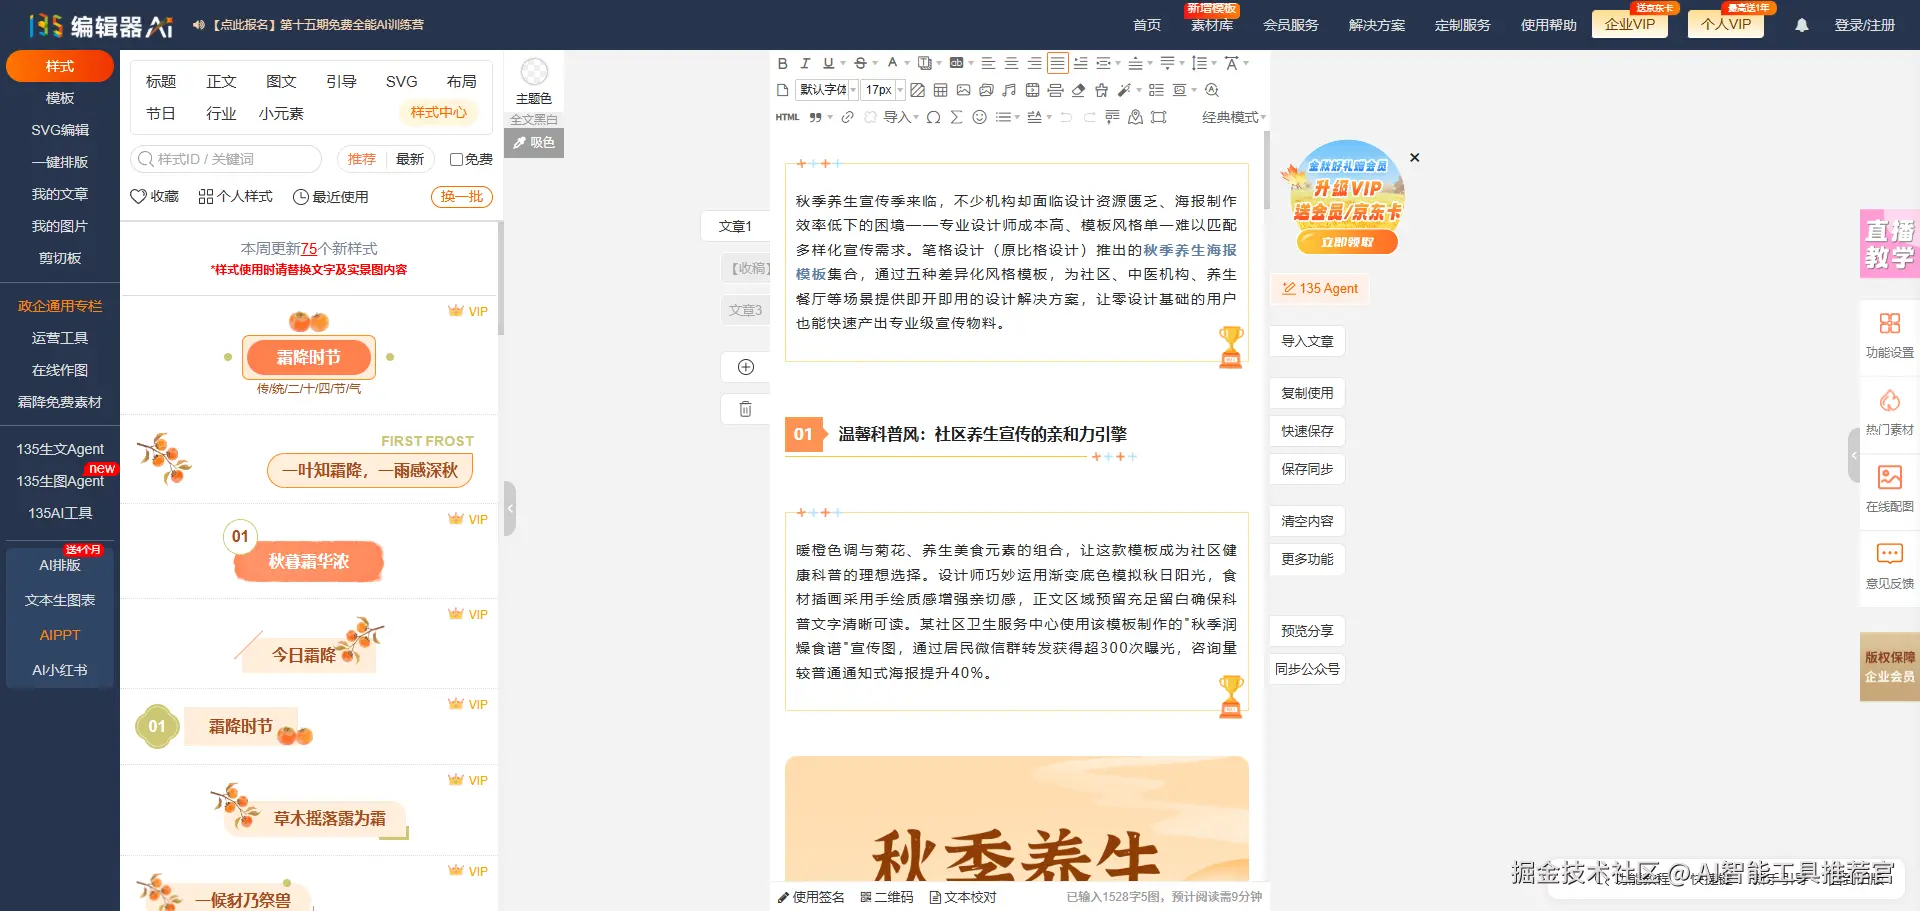Screen dimensions: 1920x911
Task: Close the VIP upgrade promotion
Action: 1414,158
